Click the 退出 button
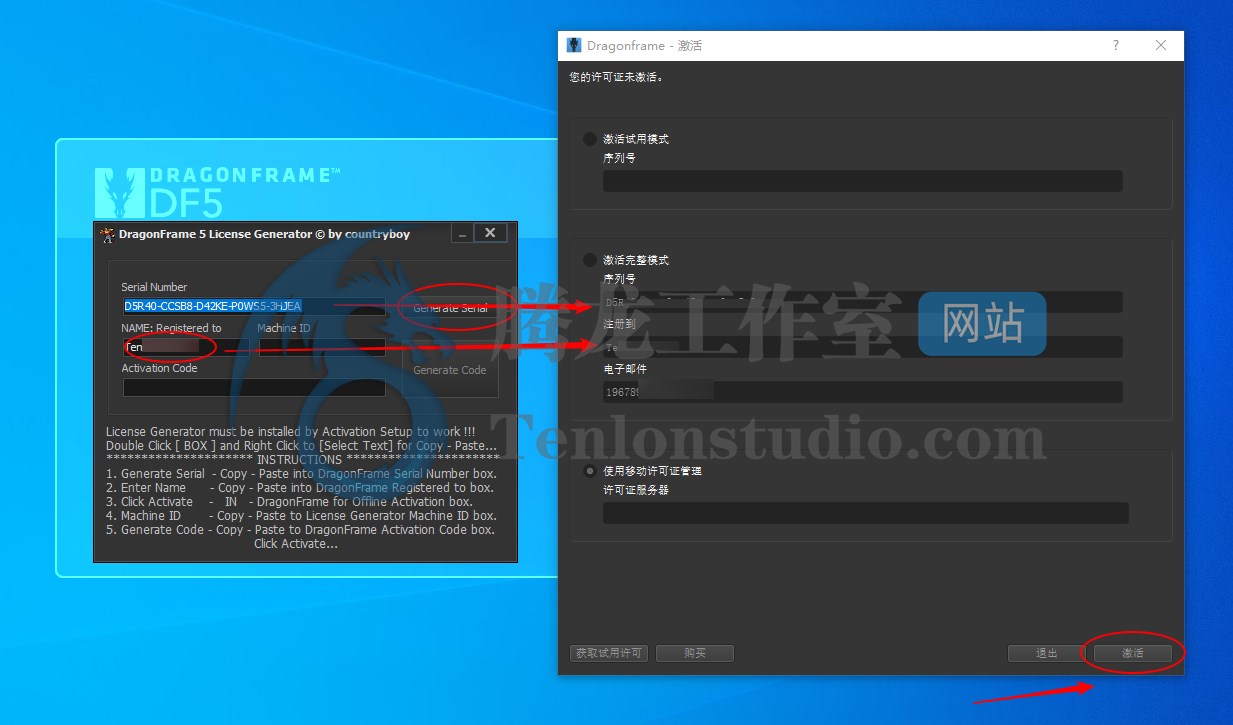This screenshot has width=1233, height=725. coord(1046,653)
